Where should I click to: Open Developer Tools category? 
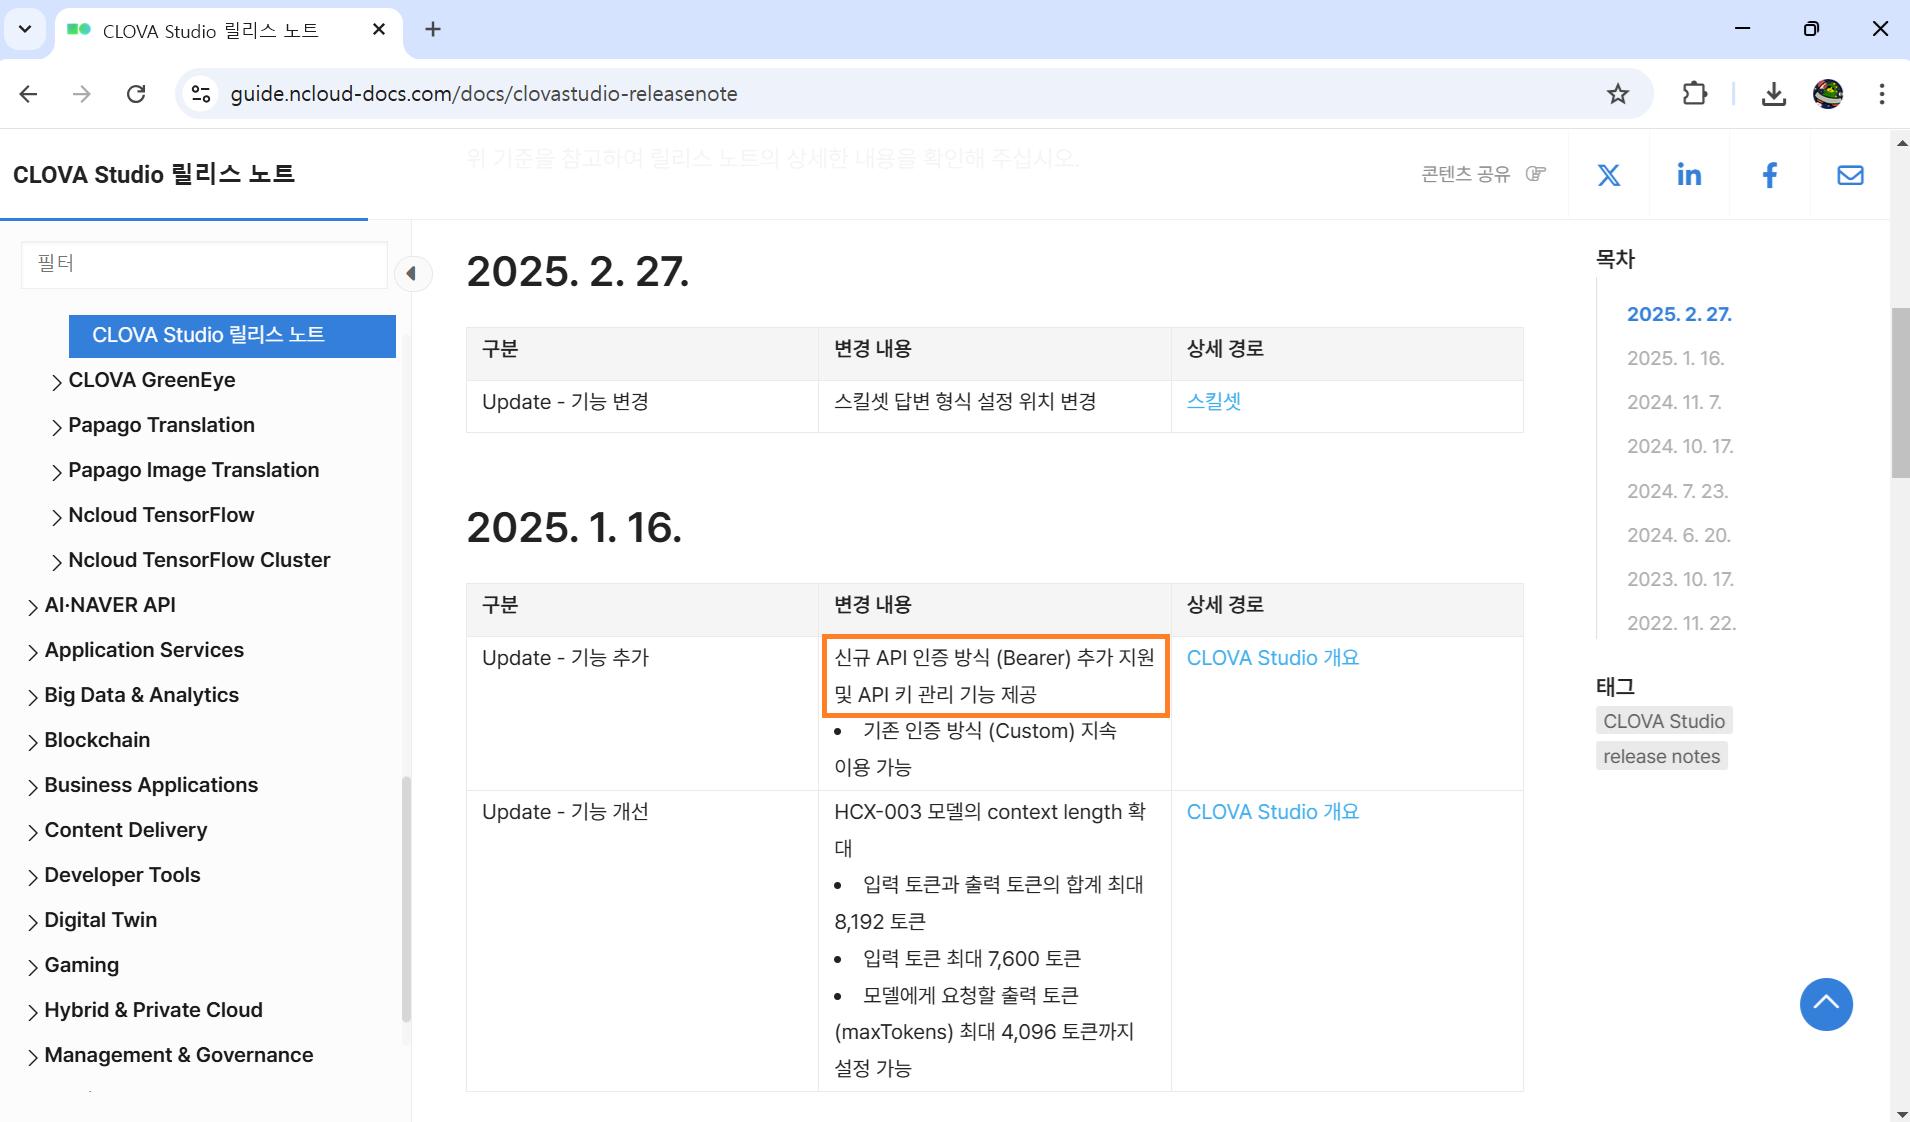point(122,875)
